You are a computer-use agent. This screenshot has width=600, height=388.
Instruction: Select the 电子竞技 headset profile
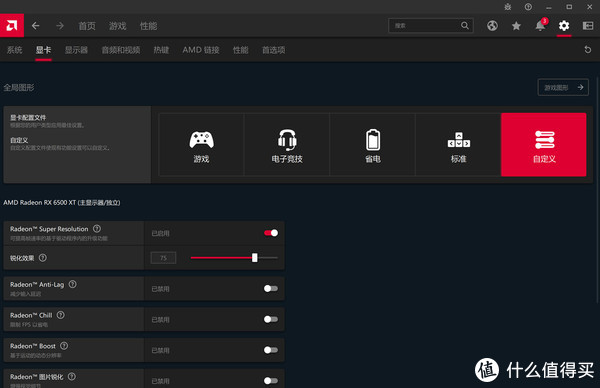(287, 145)
